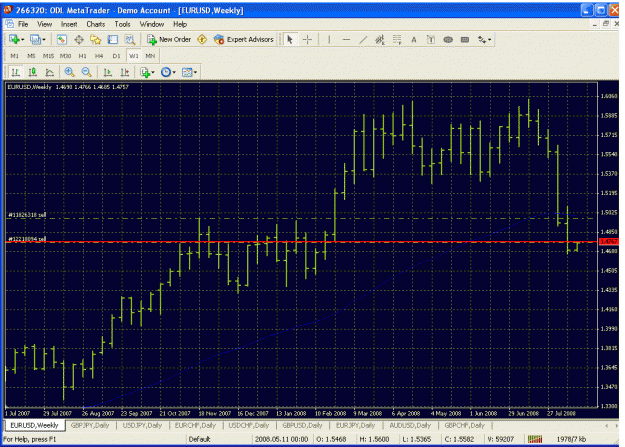625x447 pixels.
Task: Select the Crosshair tool
Action: (307, 39)
